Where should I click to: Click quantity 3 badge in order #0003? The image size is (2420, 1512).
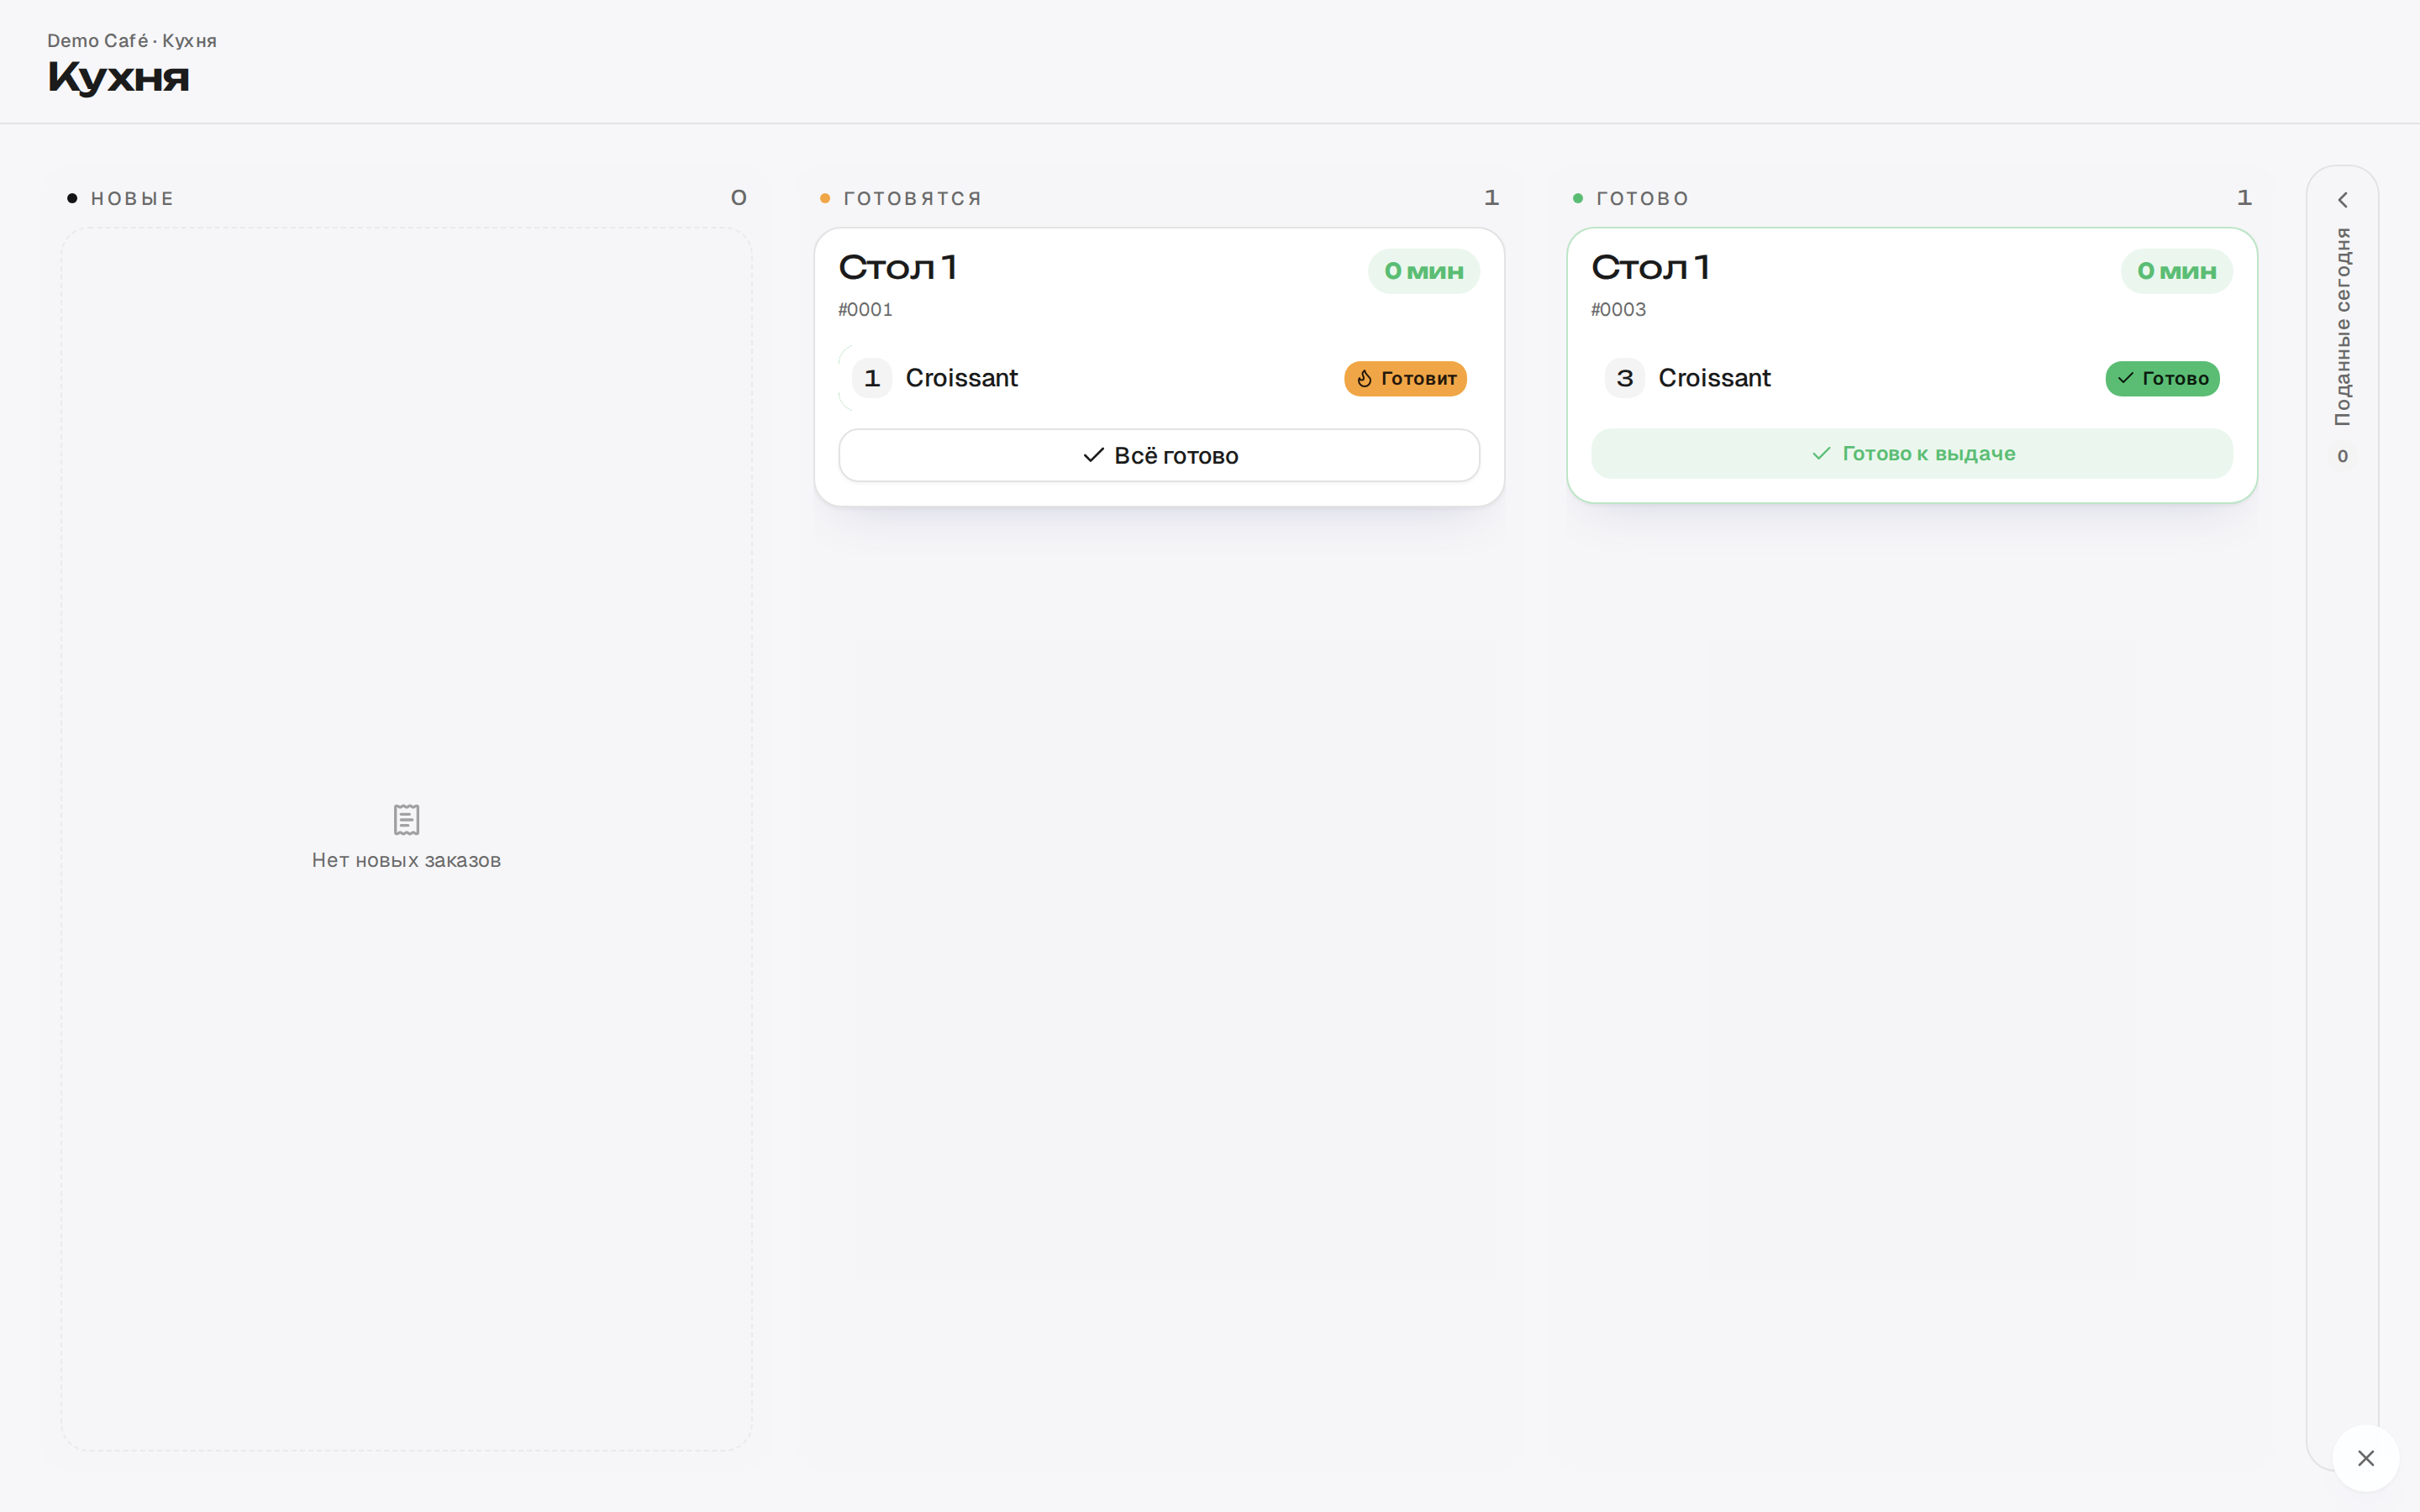pyautogui.click(x=1625, y=378)
